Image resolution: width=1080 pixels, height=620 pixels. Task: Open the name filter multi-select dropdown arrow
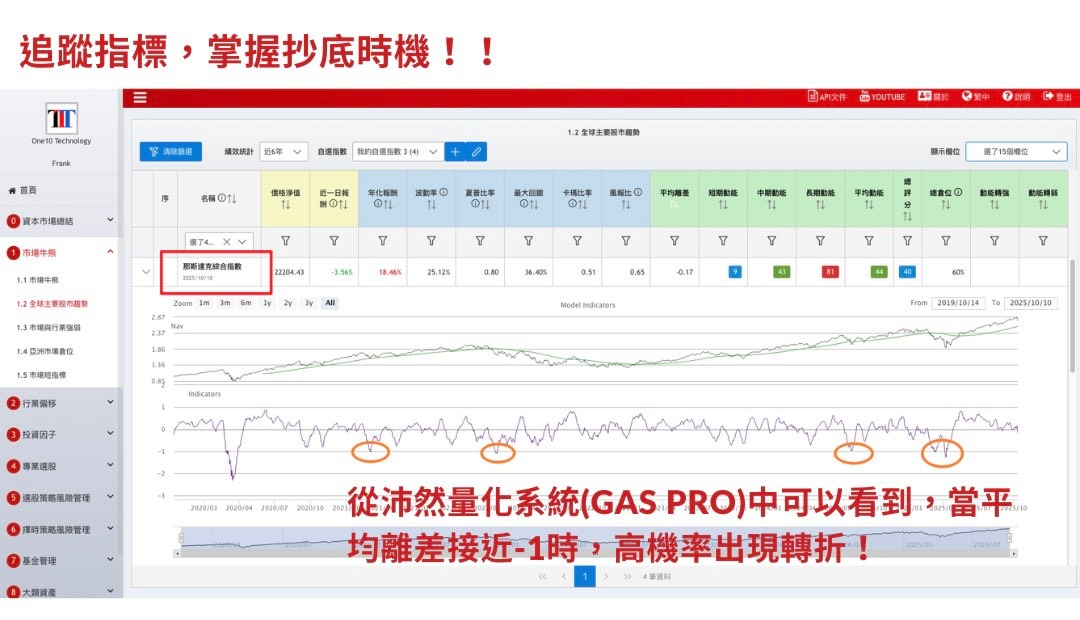click(x=242, y=242)
